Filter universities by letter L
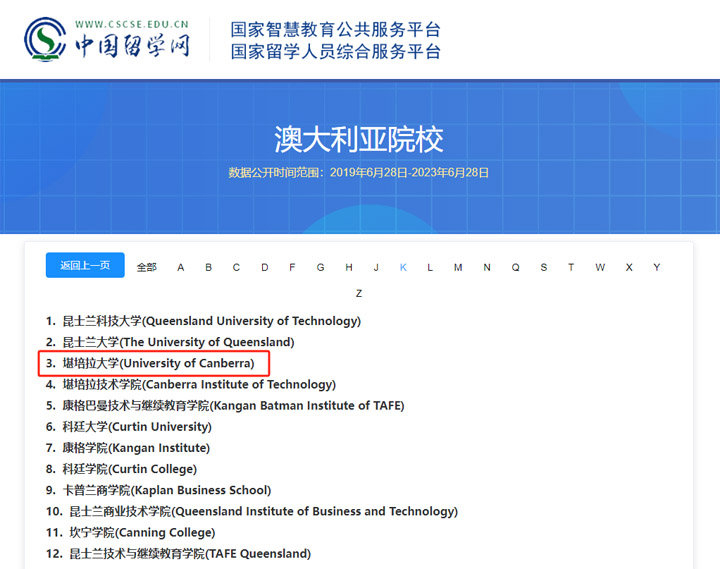Viewport: 720px width, 569px height. (x=430, y=267)
